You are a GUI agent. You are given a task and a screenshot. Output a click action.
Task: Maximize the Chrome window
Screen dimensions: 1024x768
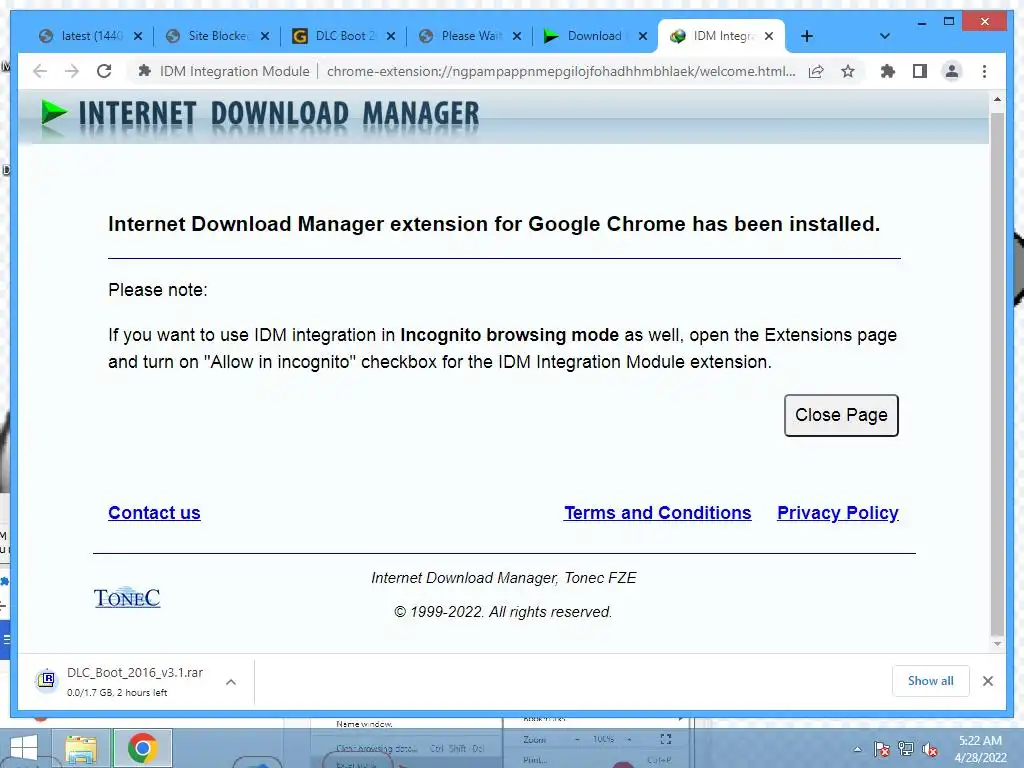[950, 22]
